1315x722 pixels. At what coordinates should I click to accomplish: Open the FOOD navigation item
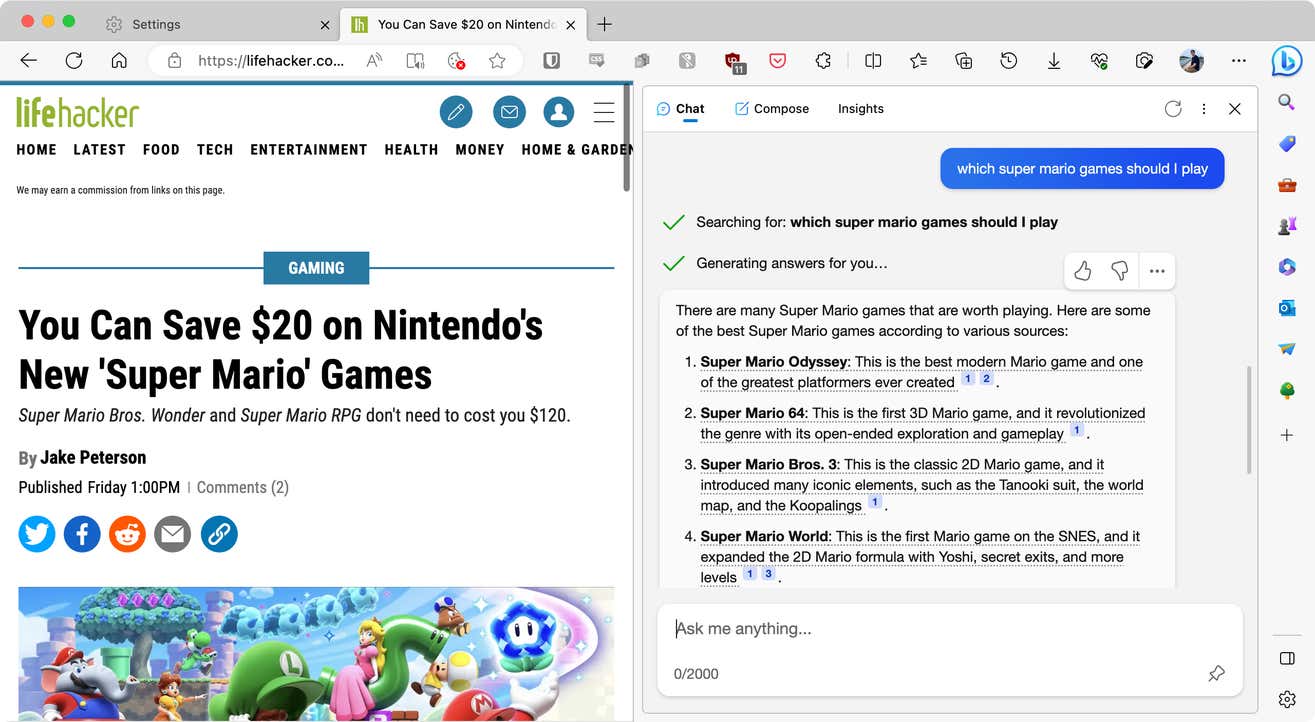[161, 149]
